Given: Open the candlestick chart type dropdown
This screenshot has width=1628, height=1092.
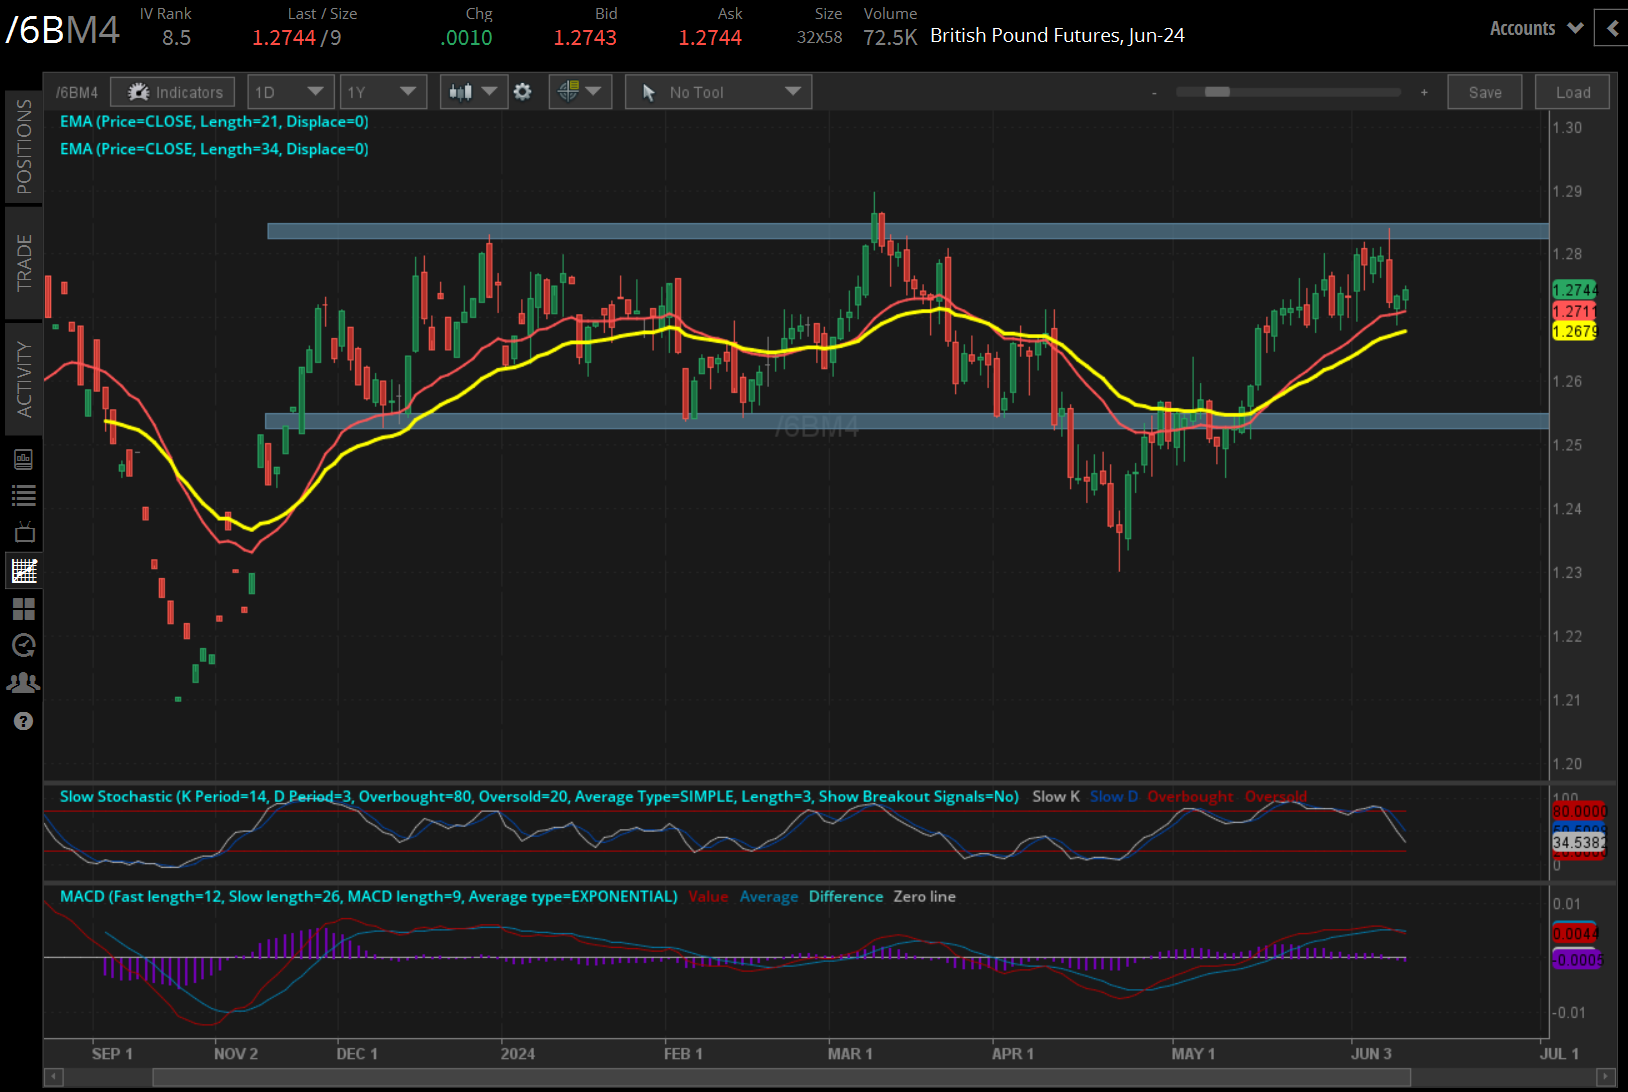Looking at the screenshot, I should [x=473, y=92].
